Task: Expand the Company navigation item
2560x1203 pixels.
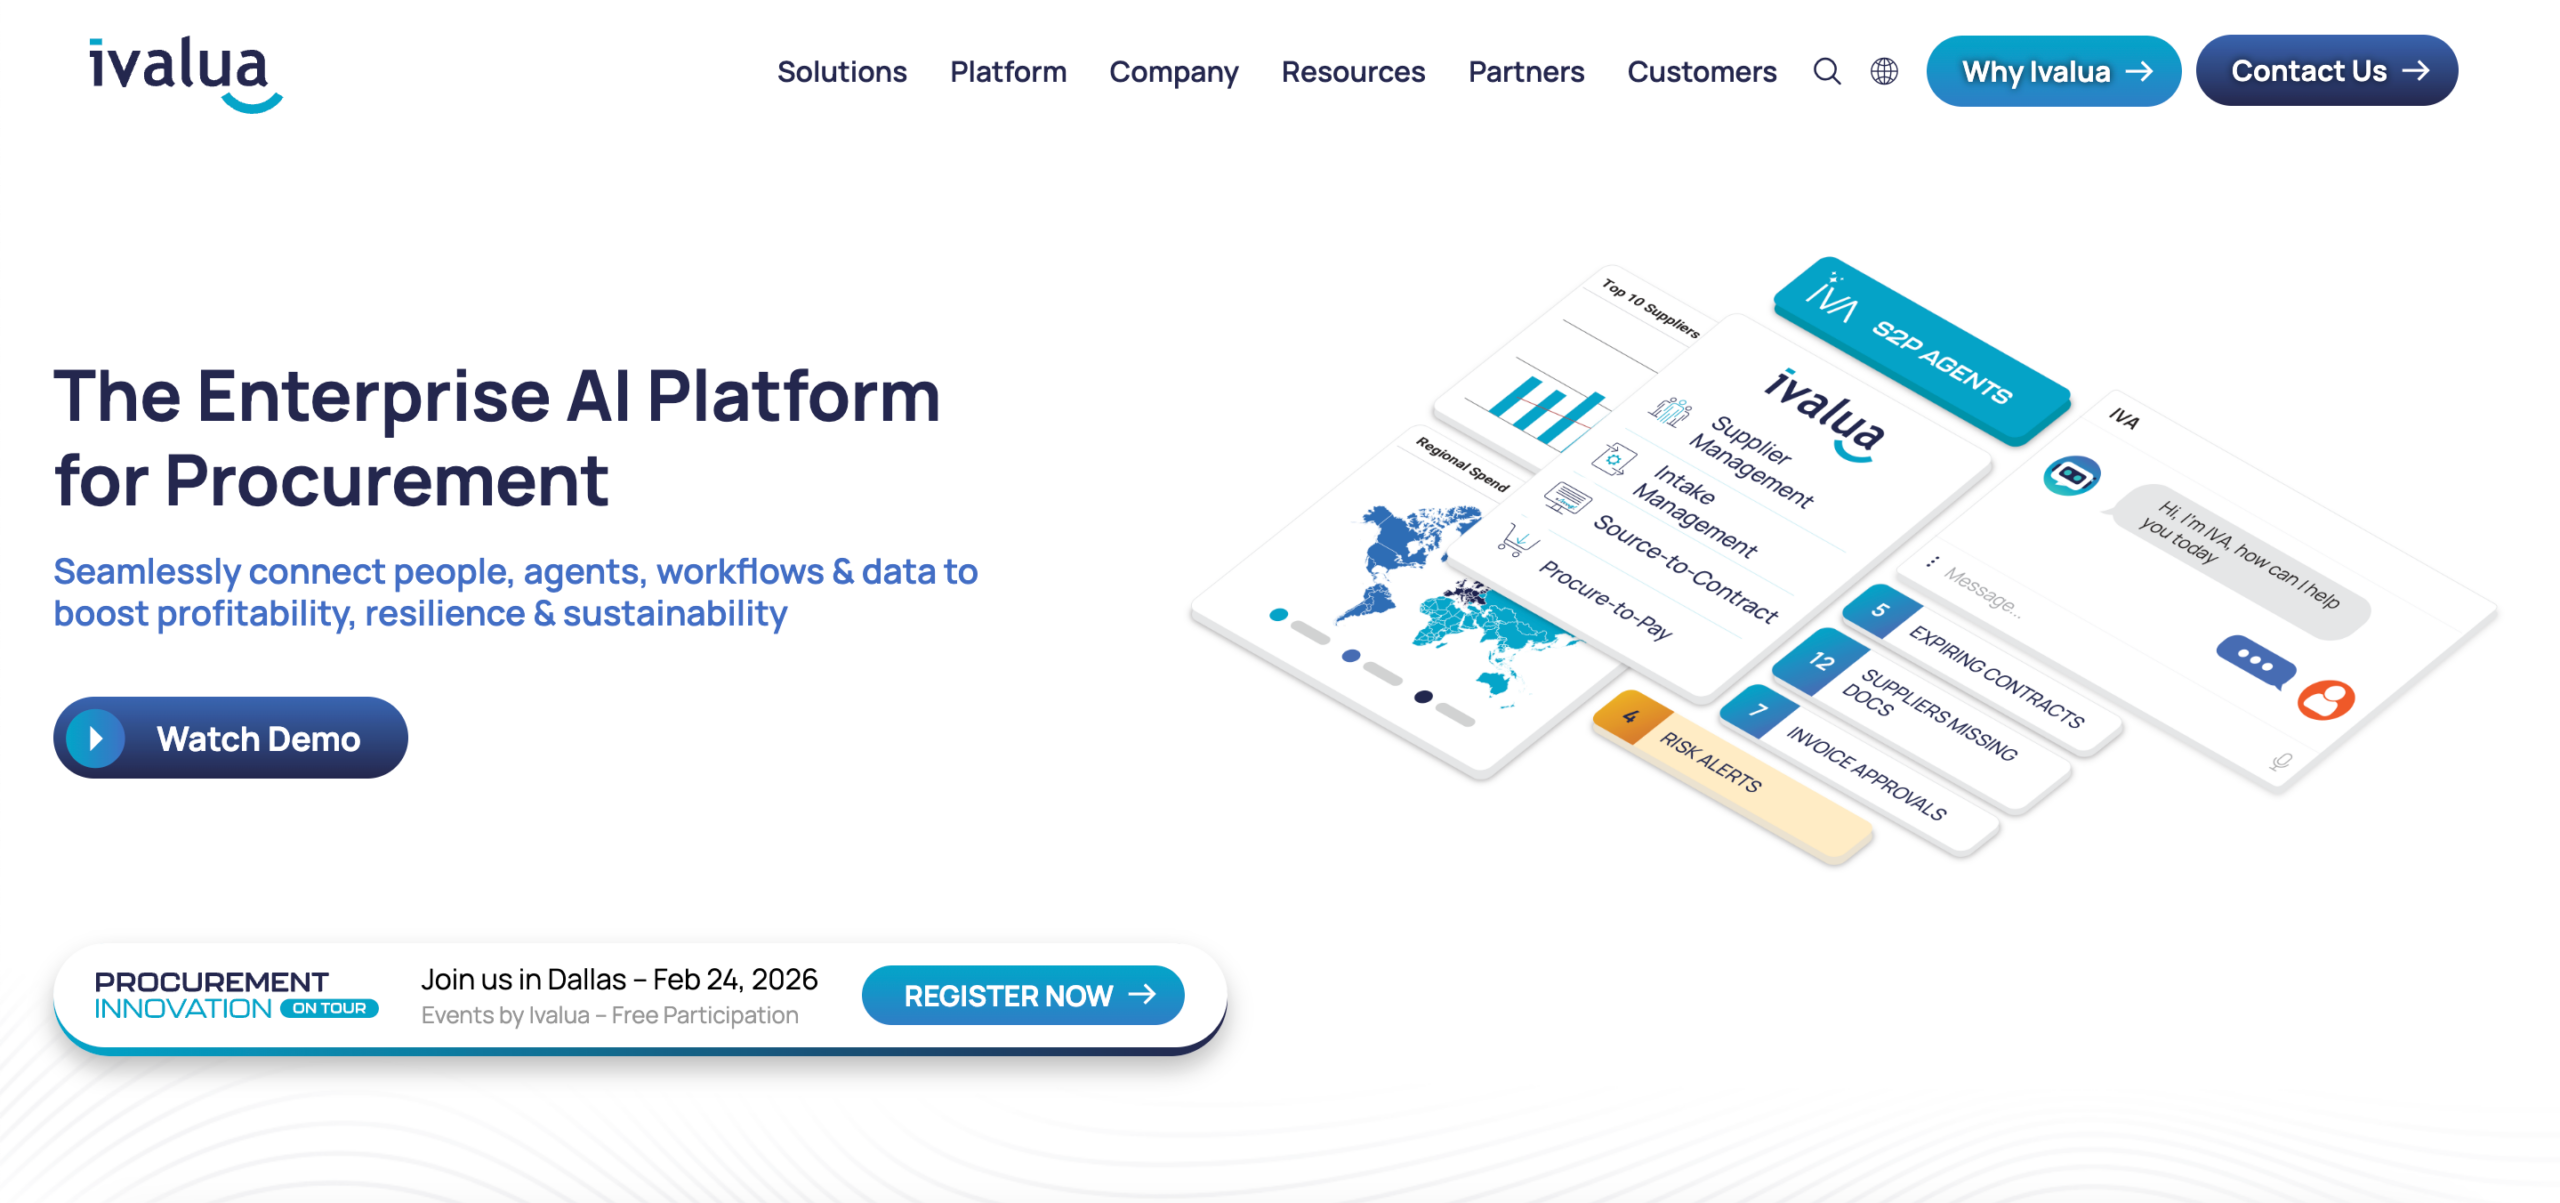Action: click(1173, 71)
